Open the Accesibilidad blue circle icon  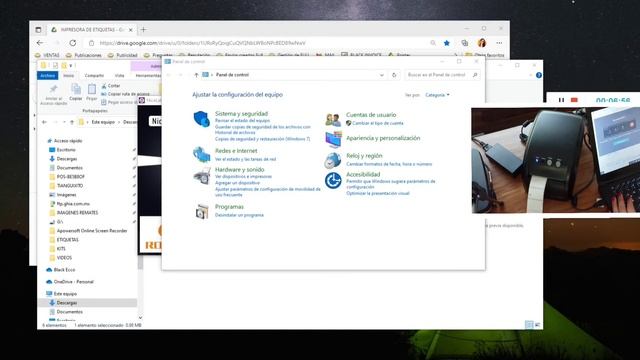click(333, 180)
